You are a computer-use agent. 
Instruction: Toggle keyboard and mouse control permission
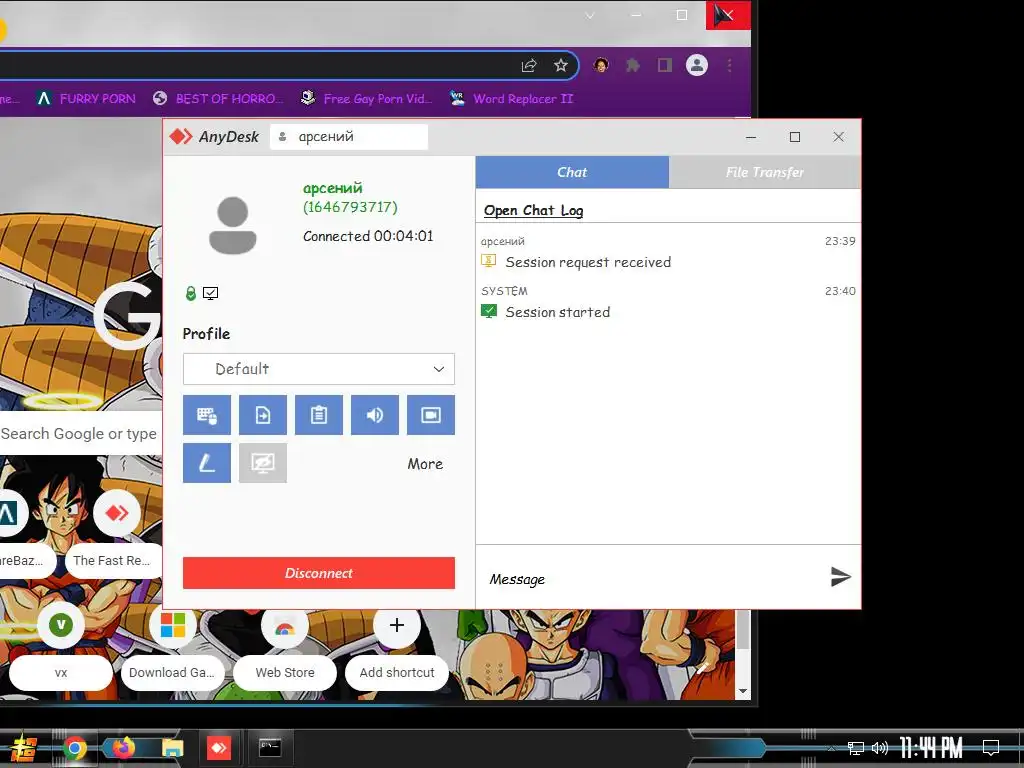[x=206, y=415]
